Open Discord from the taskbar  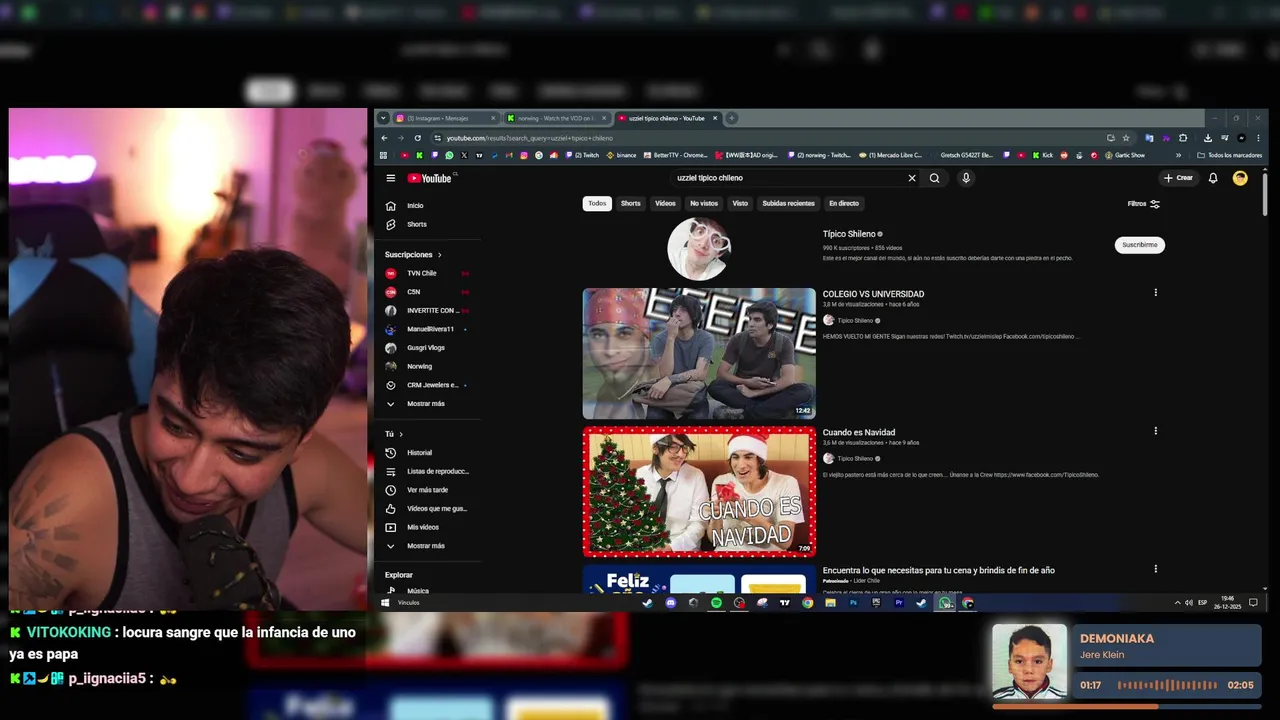pos(670,603)
